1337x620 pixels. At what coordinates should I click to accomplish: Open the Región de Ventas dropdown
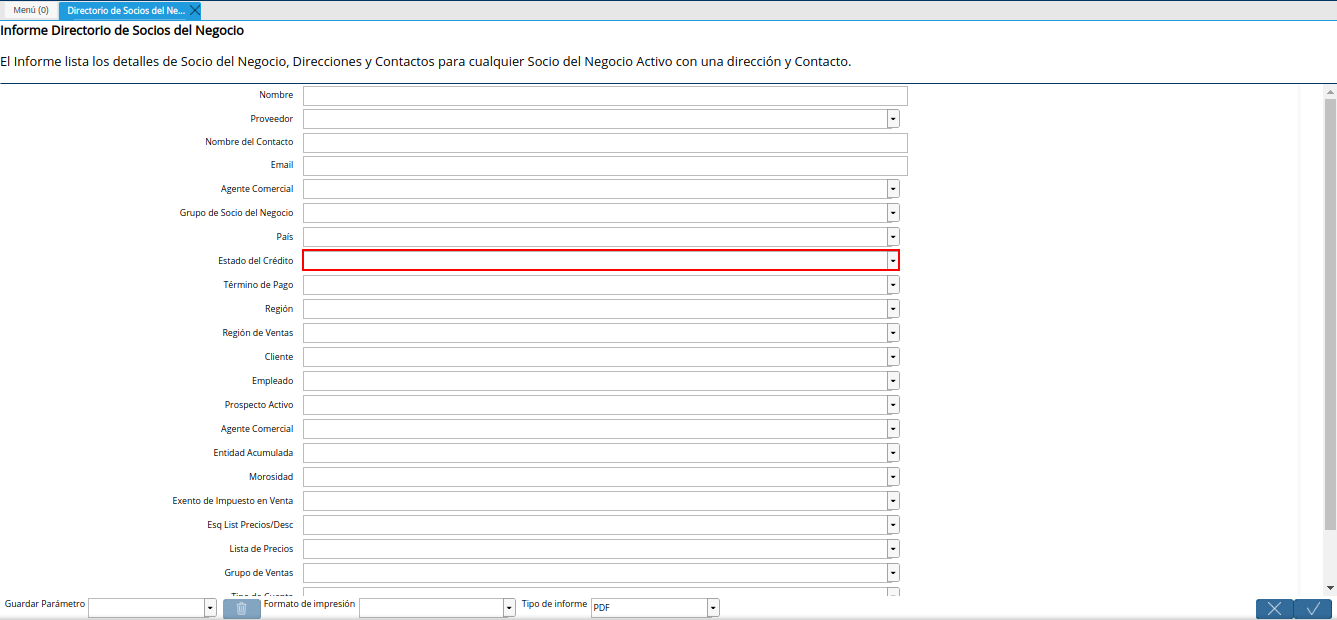coord(893,333)
